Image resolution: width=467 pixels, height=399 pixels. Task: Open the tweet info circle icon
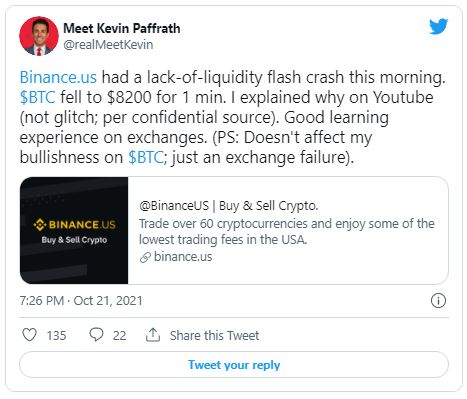pyautogui.click(x=438, y=301)
